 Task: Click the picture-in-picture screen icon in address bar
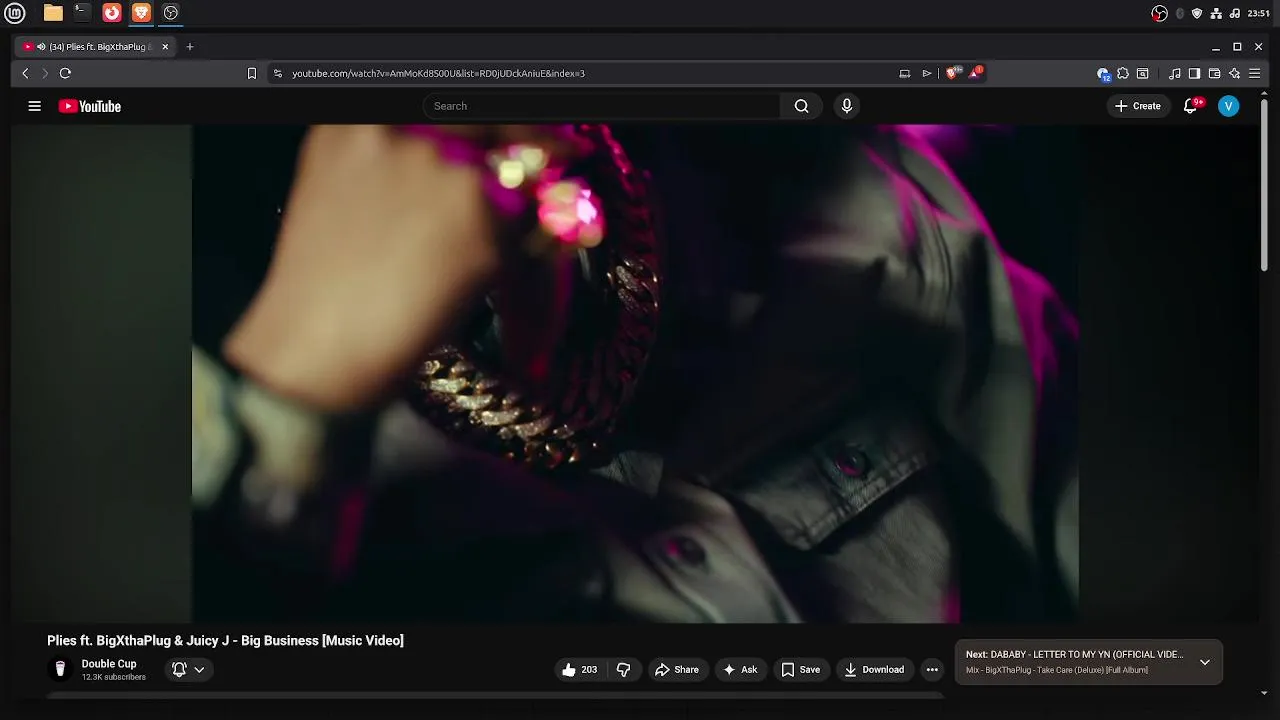click(x=905, y=73)
